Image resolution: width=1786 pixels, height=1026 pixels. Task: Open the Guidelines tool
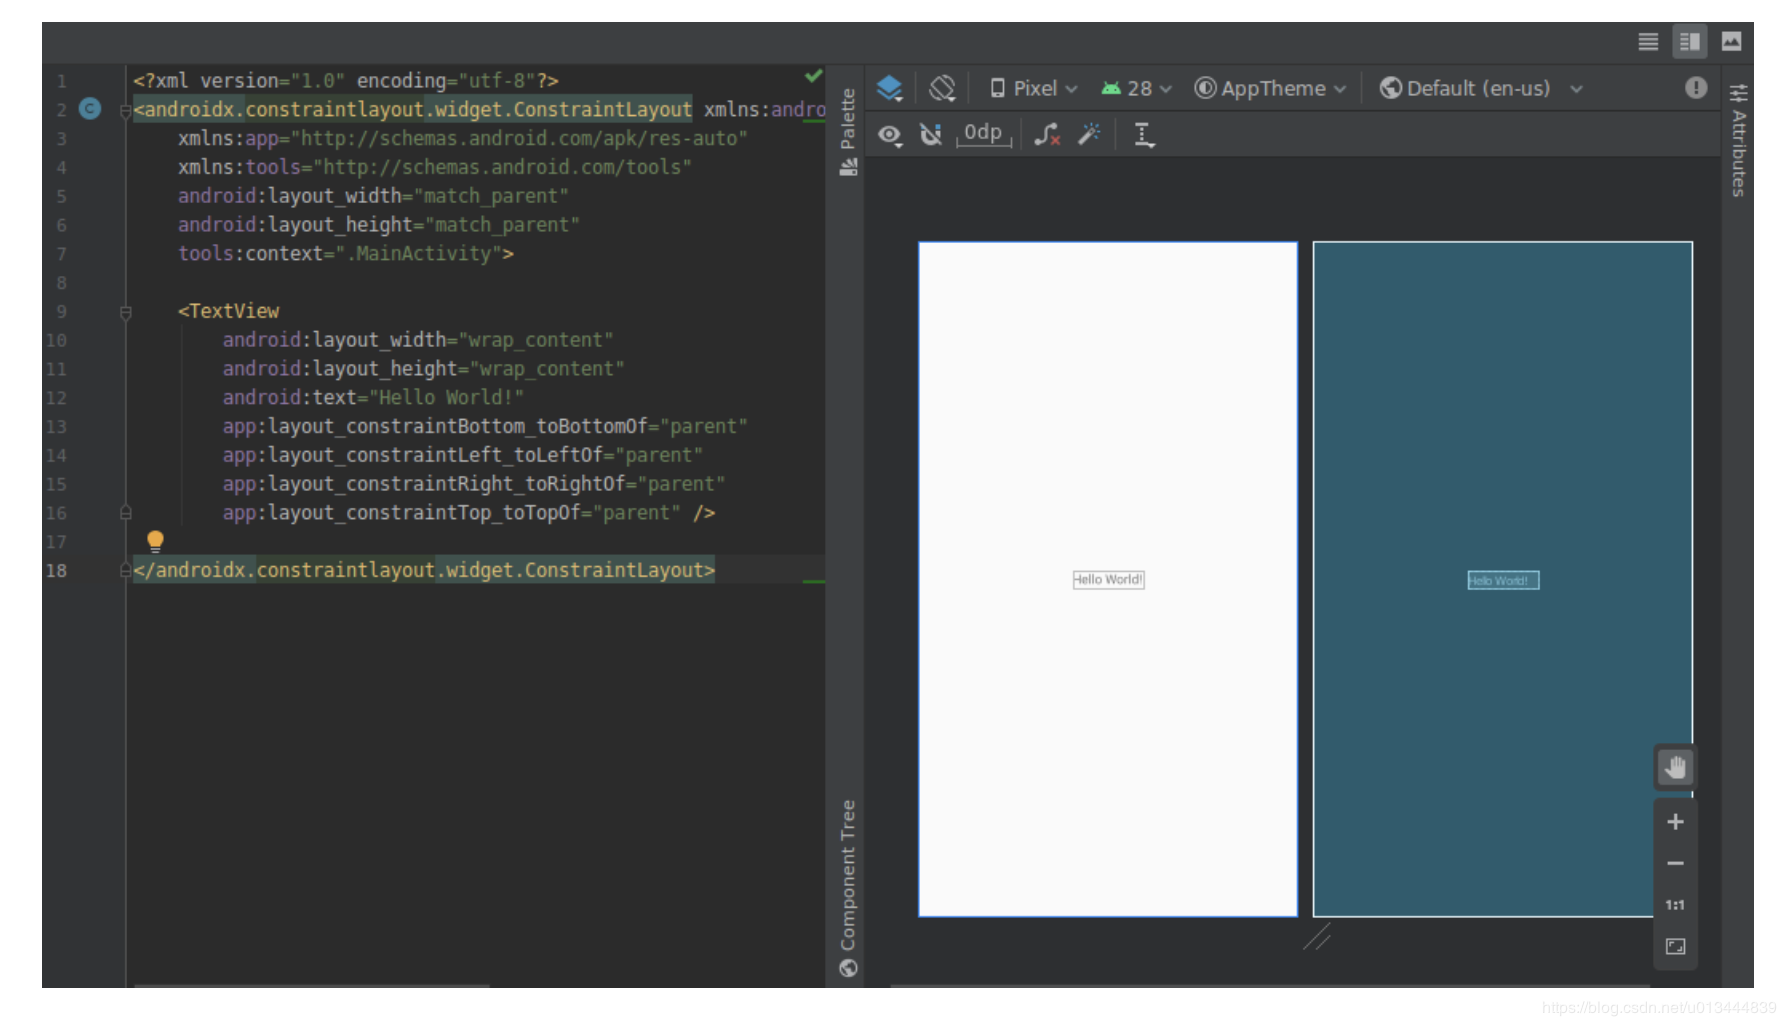1144,135
